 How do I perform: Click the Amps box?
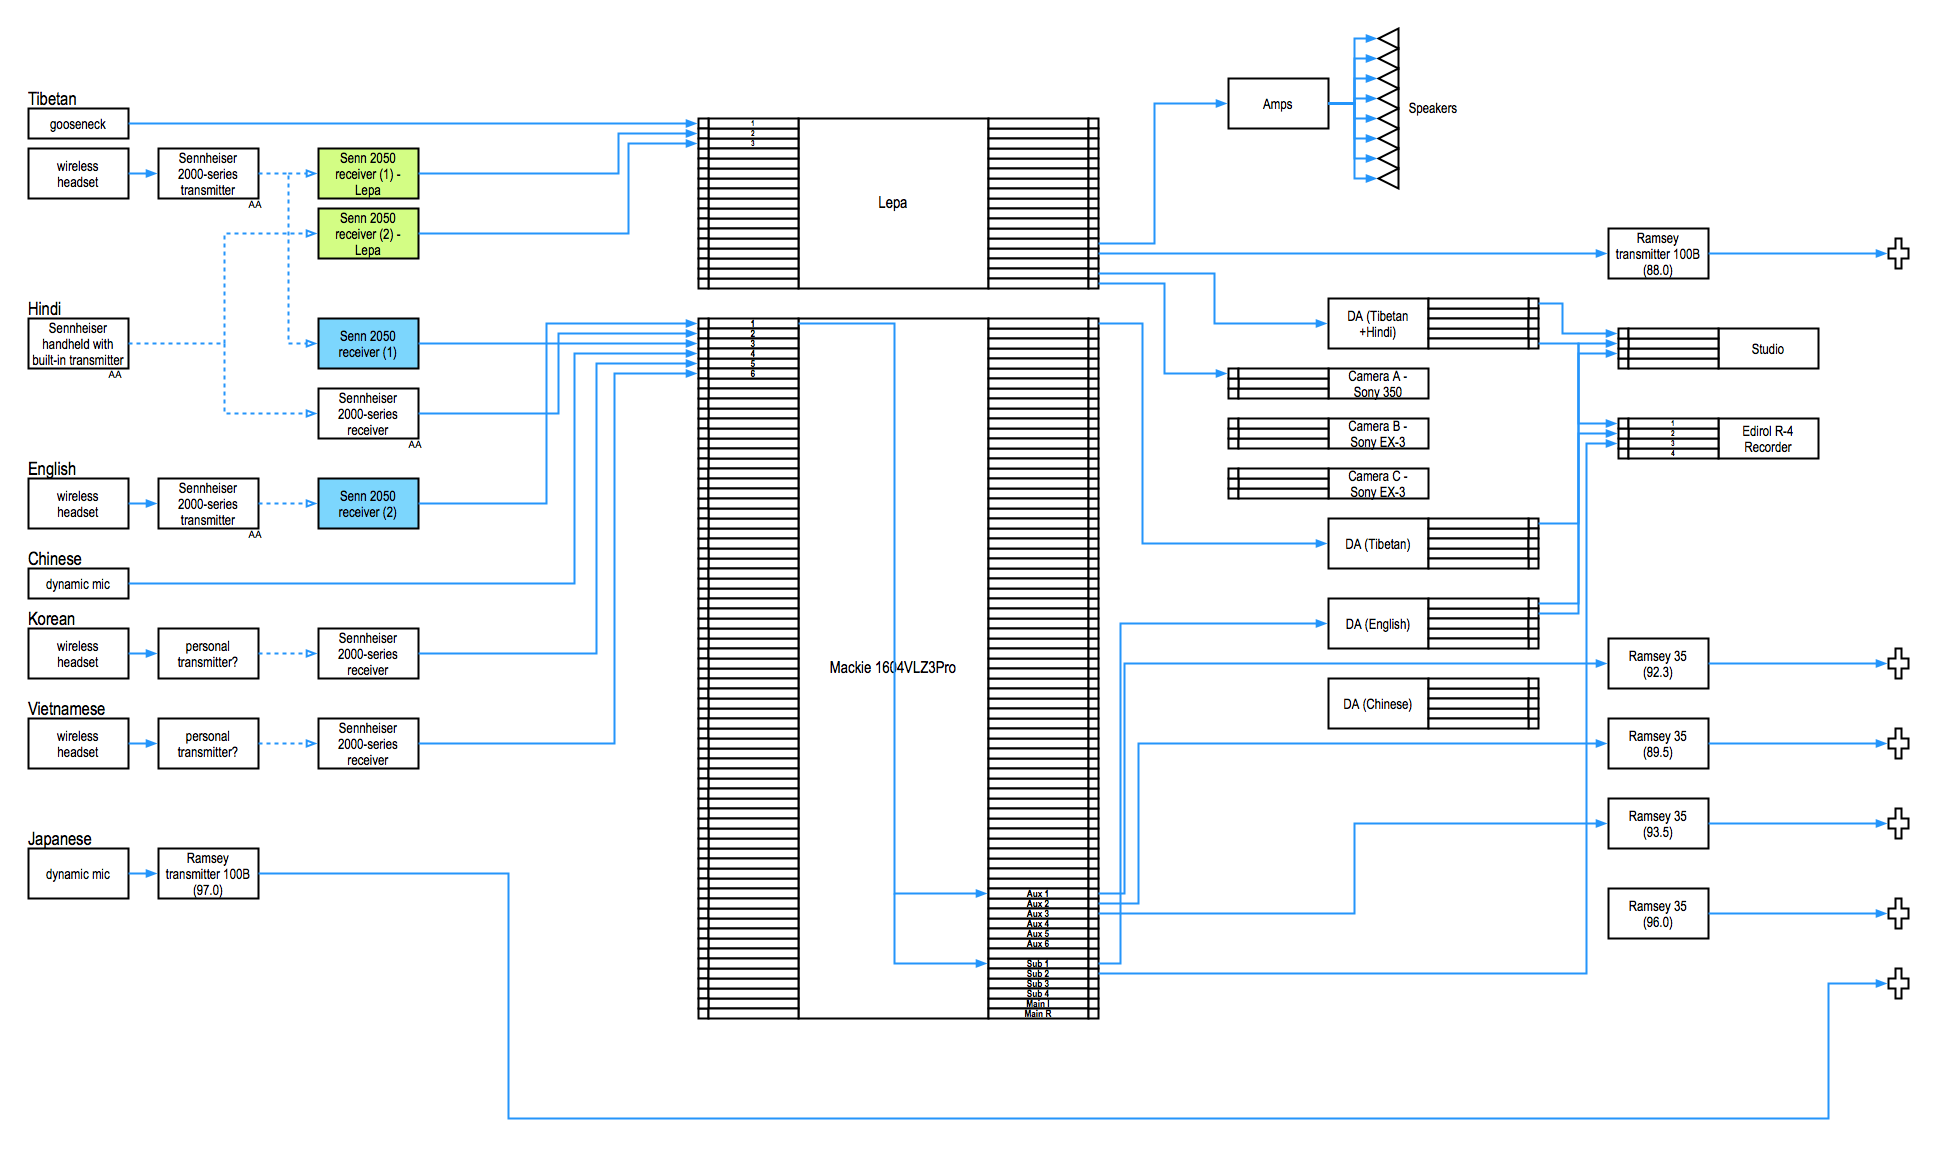(1278, 104)
